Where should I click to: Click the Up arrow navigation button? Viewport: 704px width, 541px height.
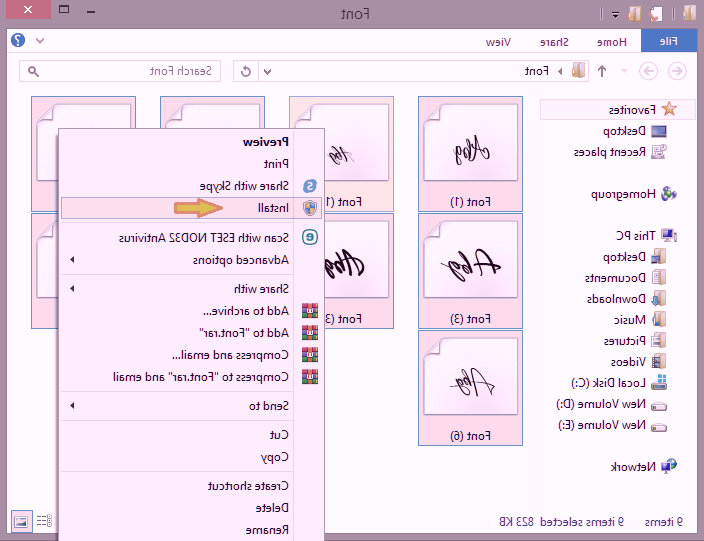(x=602, y=71)
